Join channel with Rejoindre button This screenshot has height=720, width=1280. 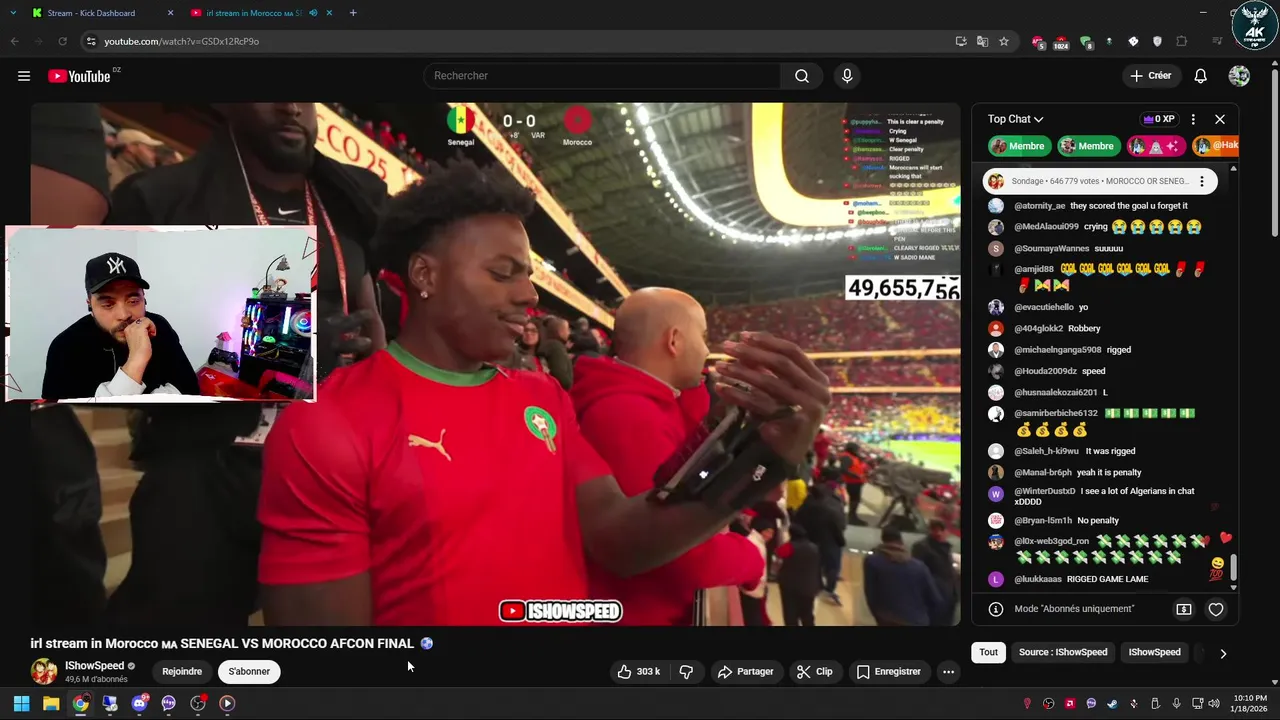(182, 672)
